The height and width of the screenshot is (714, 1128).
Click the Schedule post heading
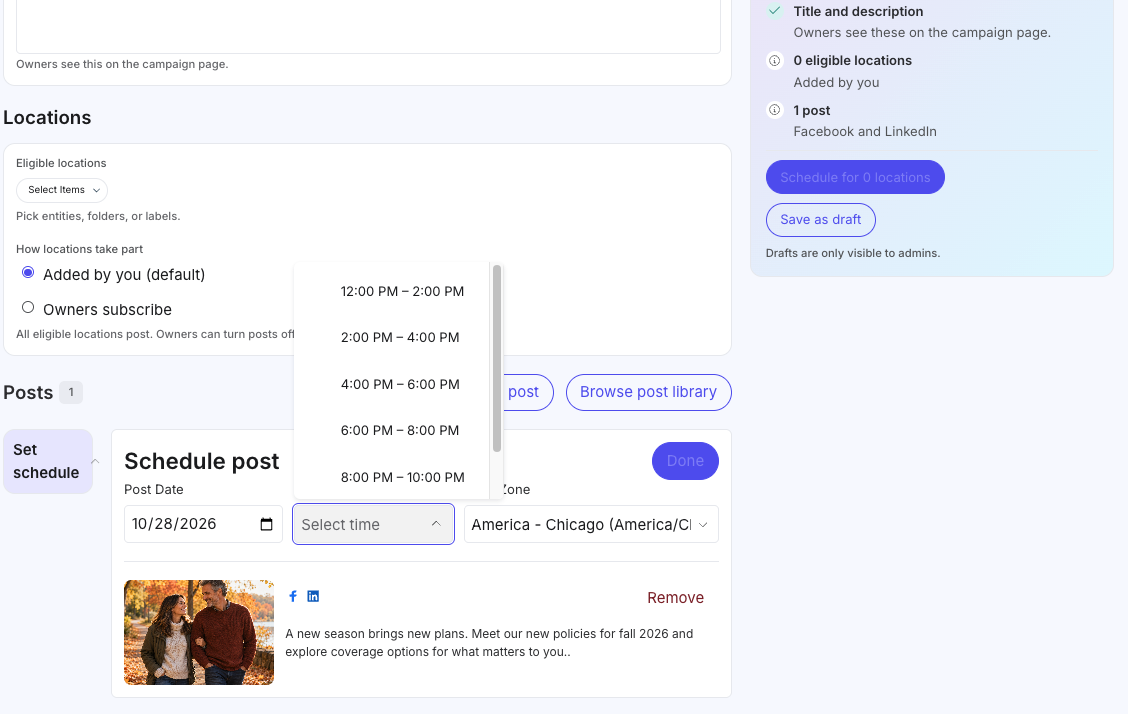click(x=202, y=461)
